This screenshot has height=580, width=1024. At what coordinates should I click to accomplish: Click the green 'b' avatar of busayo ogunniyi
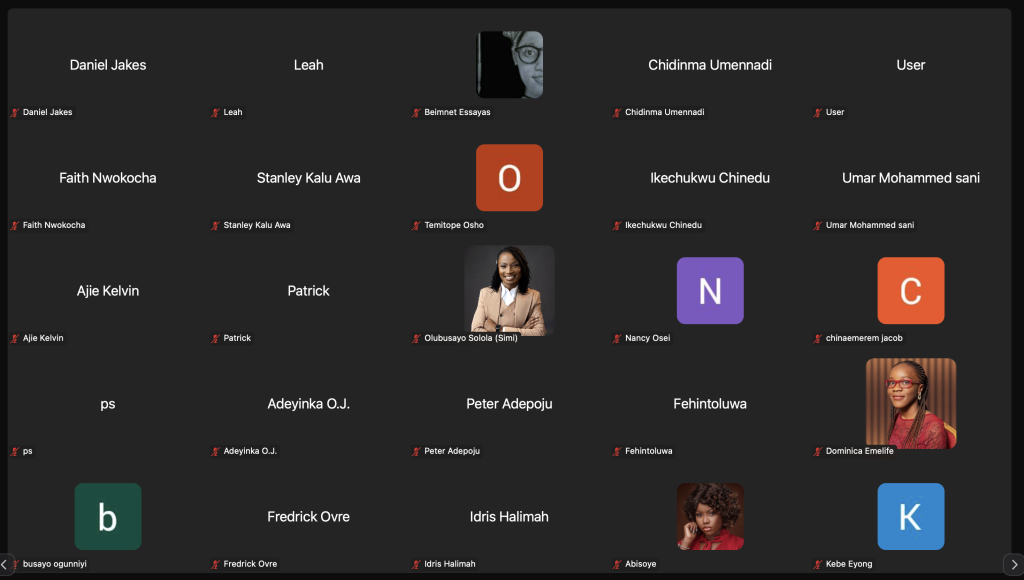[x=108, y=517]
